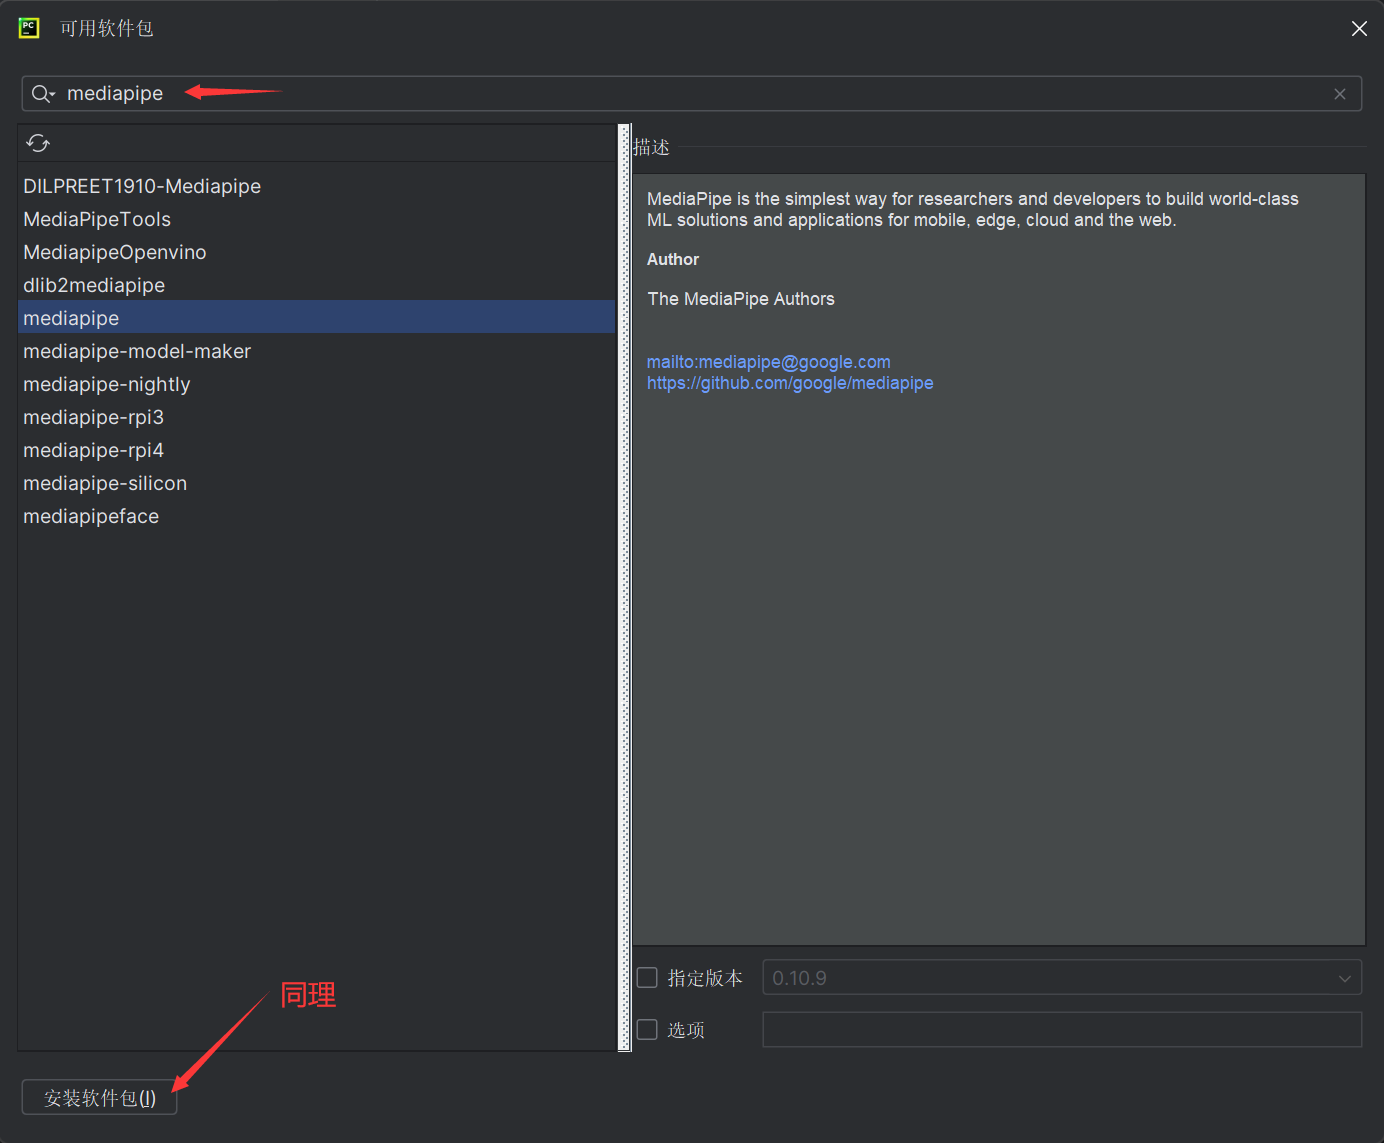Select MediaPipeTools from the list
Image resolution: width=1384 pixels, height=1143 pixels.
pyautogui.click(x=97, y=220)
